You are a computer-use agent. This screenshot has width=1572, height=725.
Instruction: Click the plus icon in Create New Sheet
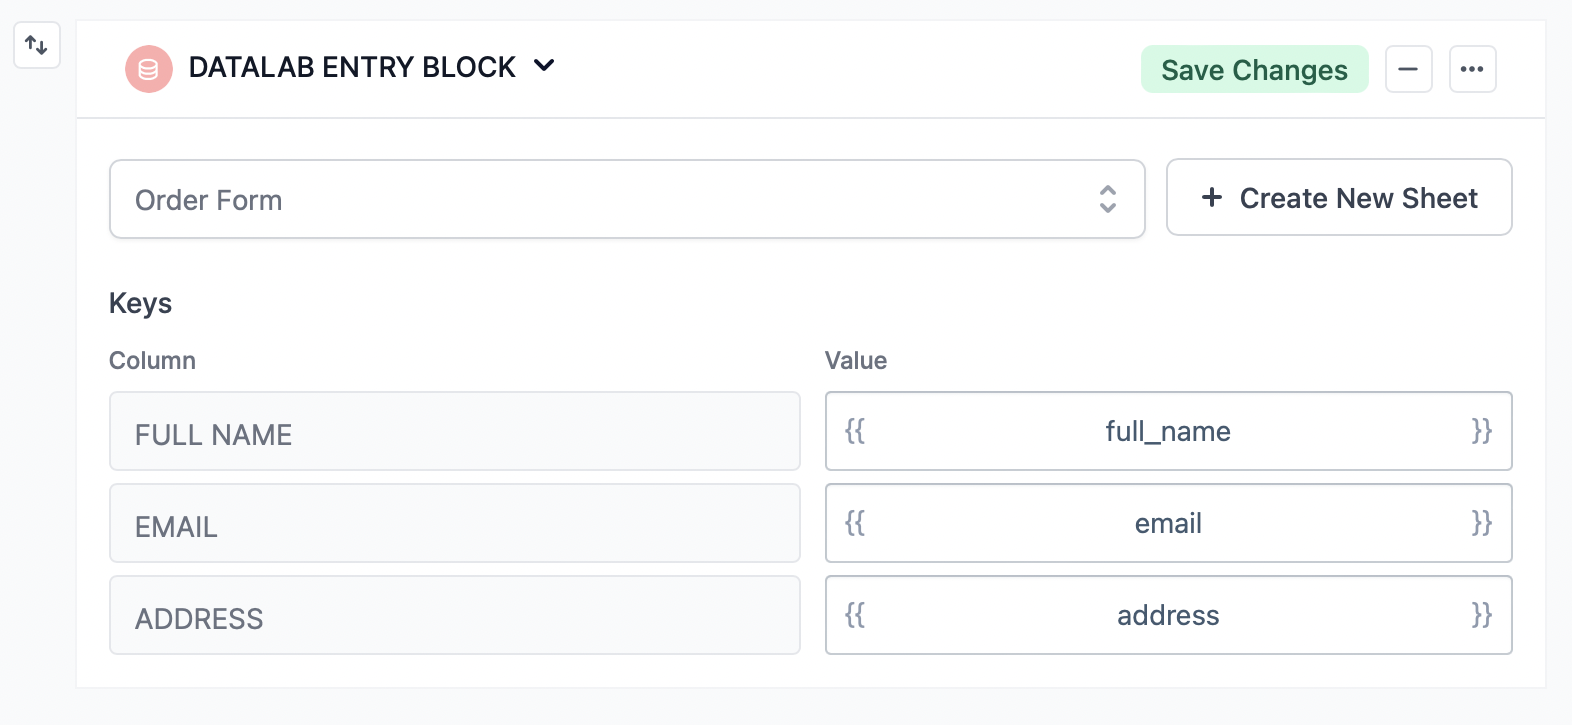1212,197
